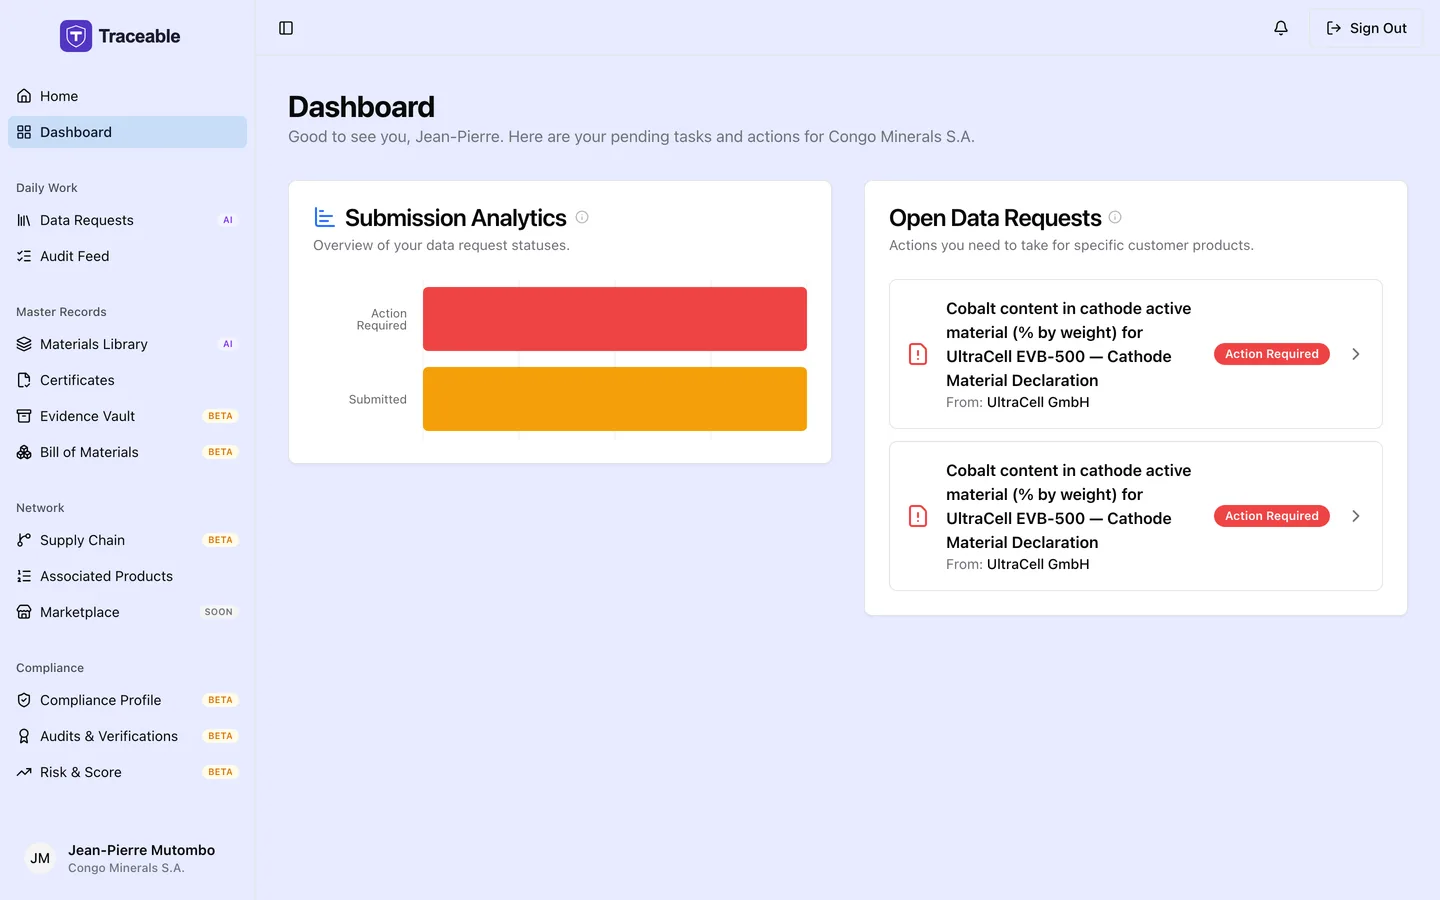
Task: Open the Supply Chain link
Action: point(127,540)
